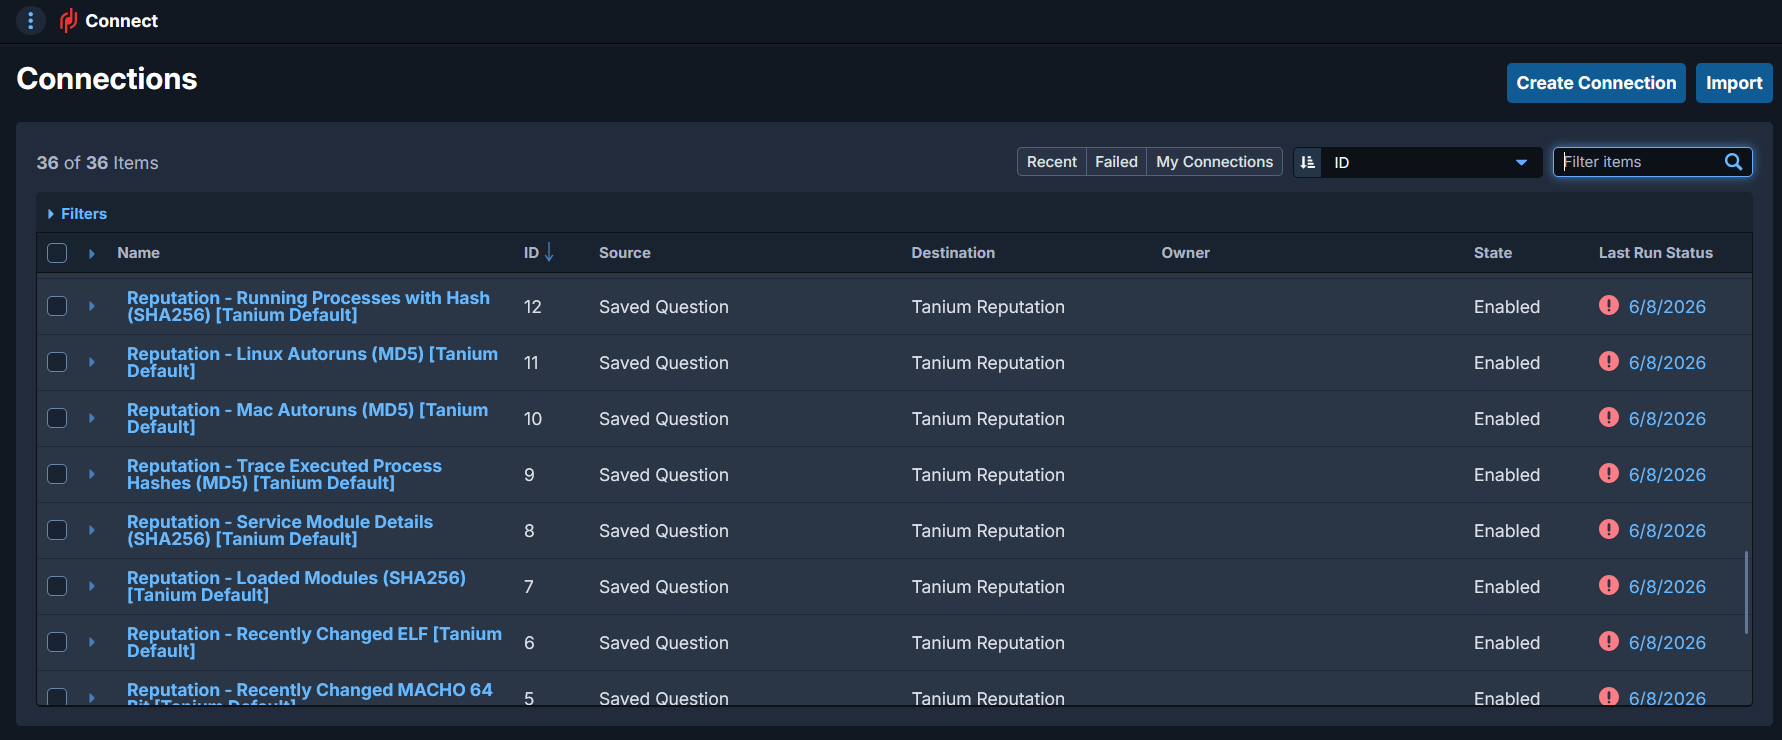The width and height of the screenshot is (1782, 740).
Task: Click the Create Connection button
Action: tap(1596, 83)
